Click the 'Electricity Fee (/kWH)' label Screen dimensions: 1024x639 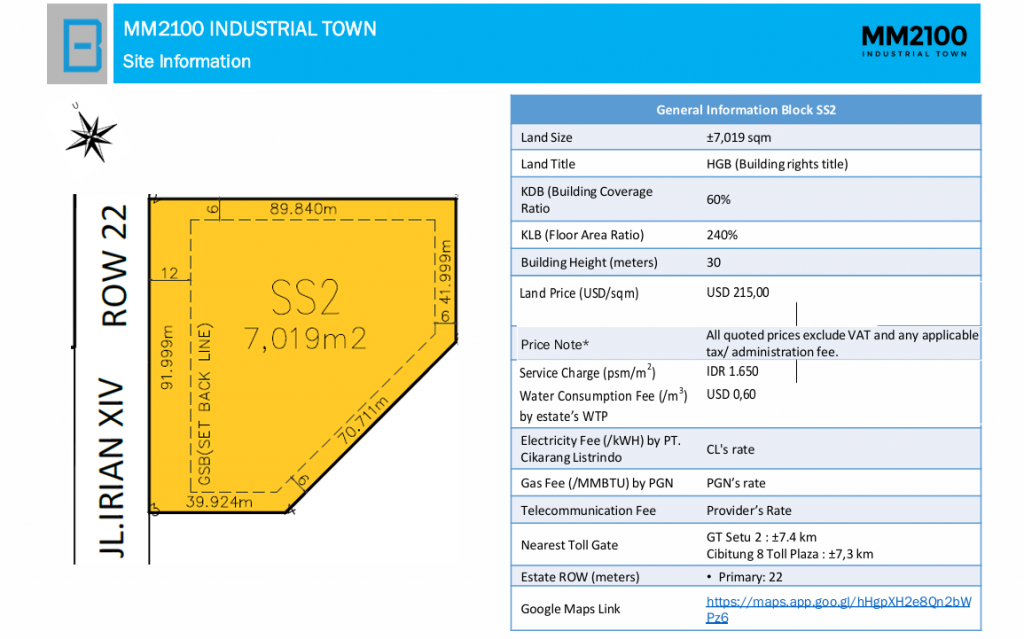(x=600, y=449)
